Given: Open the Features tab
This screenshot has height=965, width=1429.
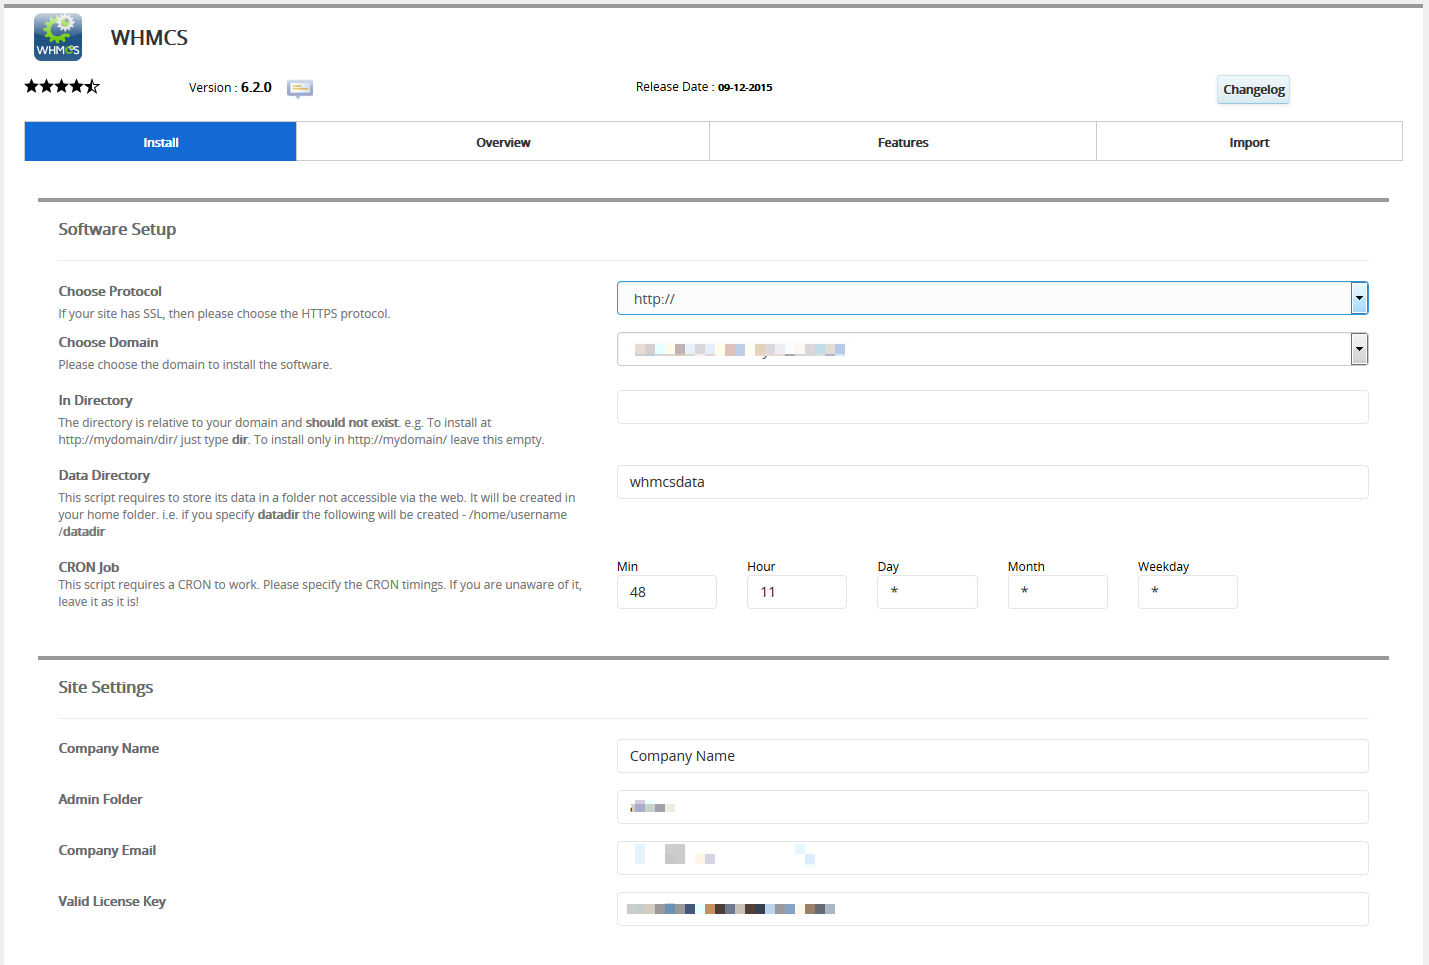Looking at the screenshot, I should 903,142.
